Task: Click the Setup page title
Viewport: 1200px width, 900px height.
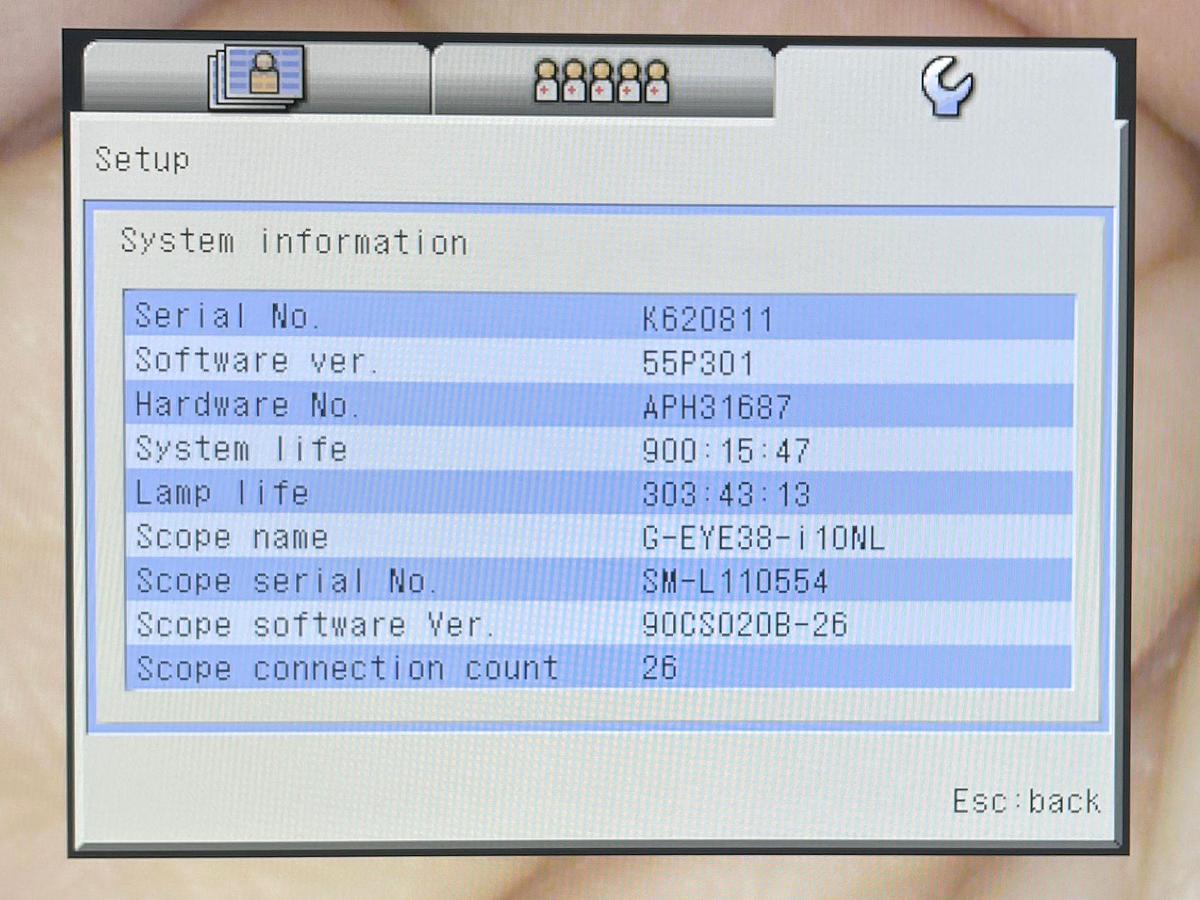Action: click(142, 159)
